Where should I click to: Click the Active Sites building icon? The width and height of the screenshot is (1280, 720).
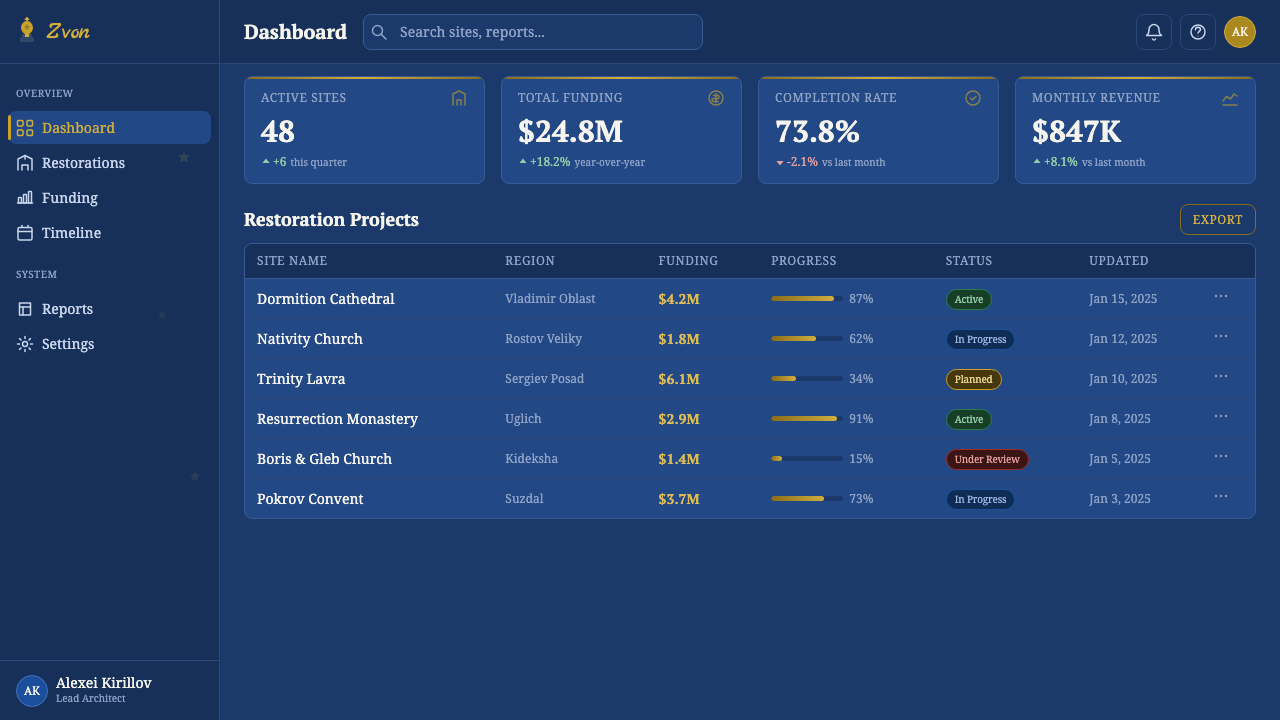click(x=459, y=98)
